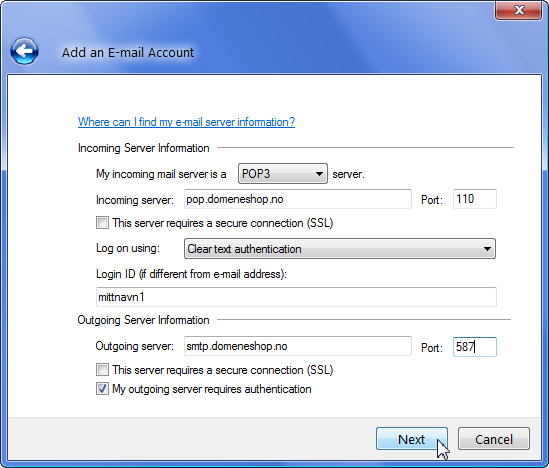The width and height of the screenshot is (549, 468).
Task: Enable SSL for the incoming server
Action: 102,223
